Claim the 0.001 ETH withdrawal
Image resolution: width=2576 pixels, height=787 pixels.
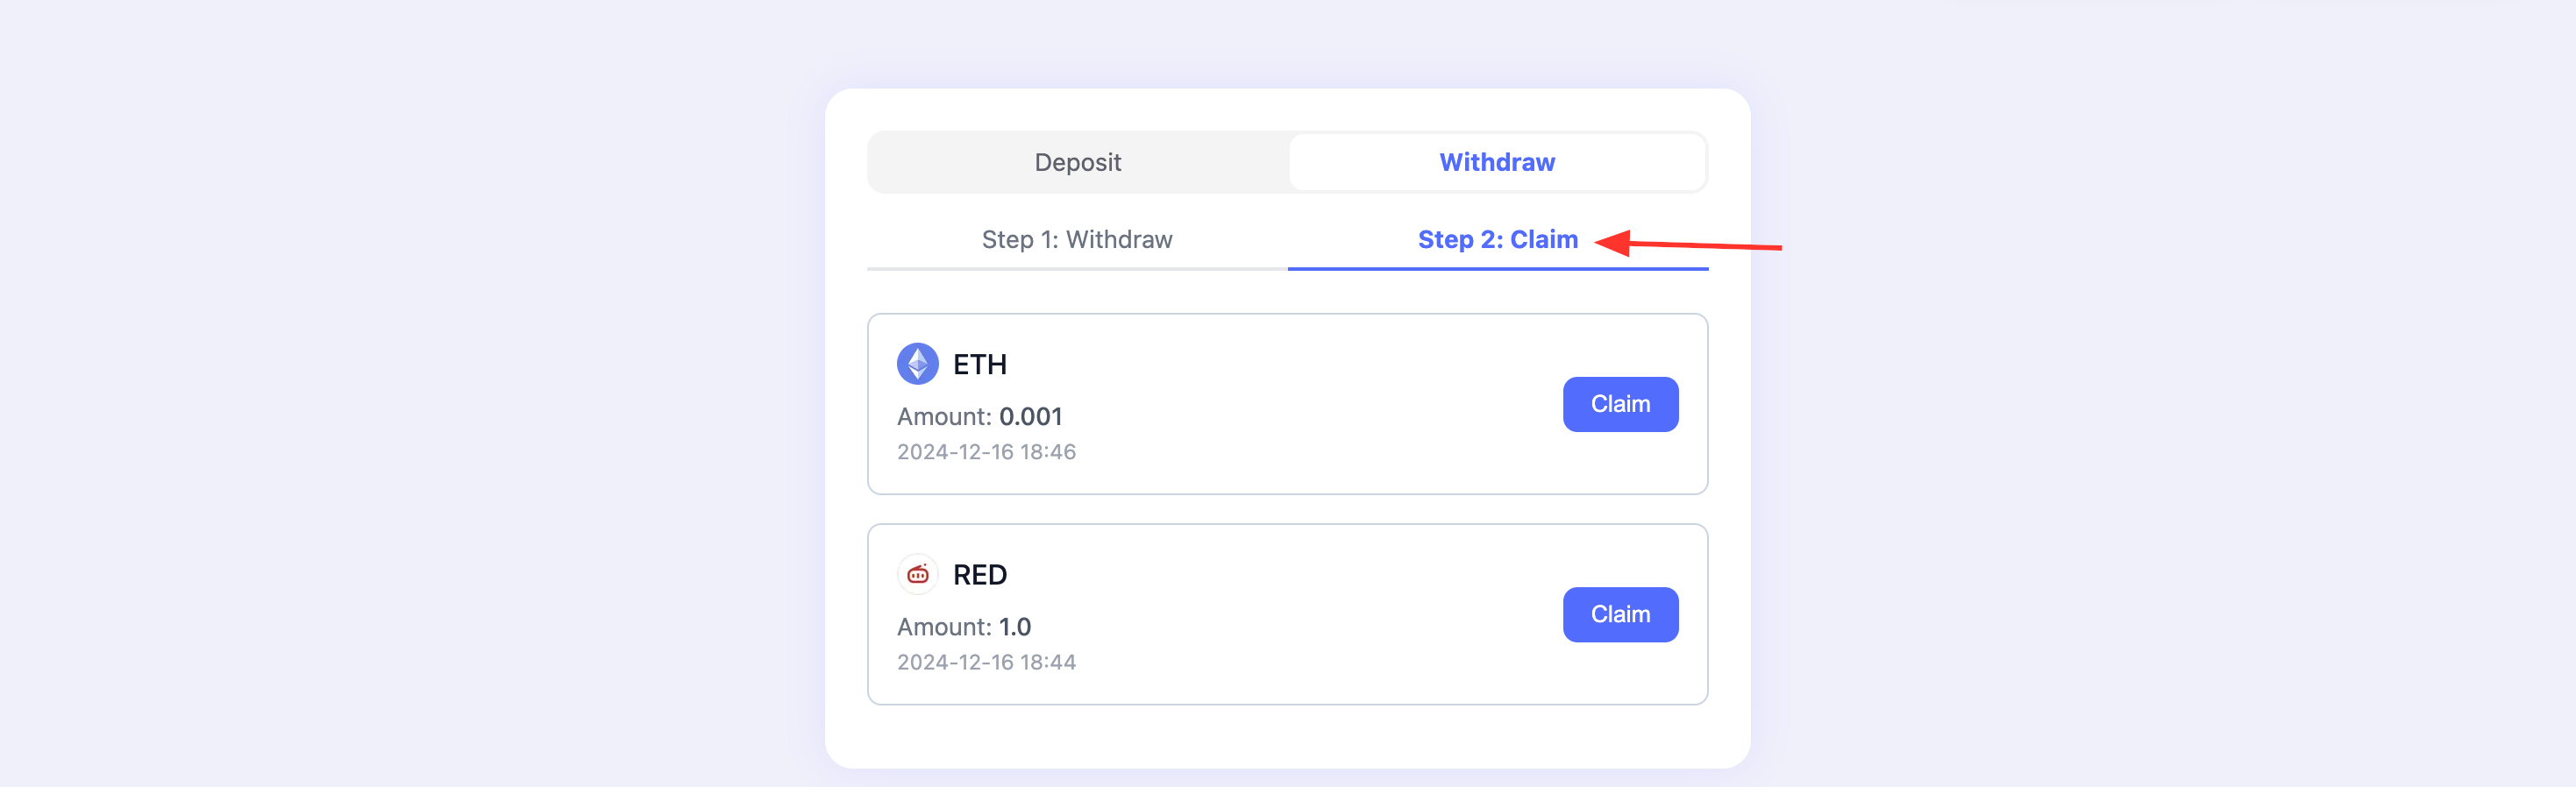pos(1620,404)
